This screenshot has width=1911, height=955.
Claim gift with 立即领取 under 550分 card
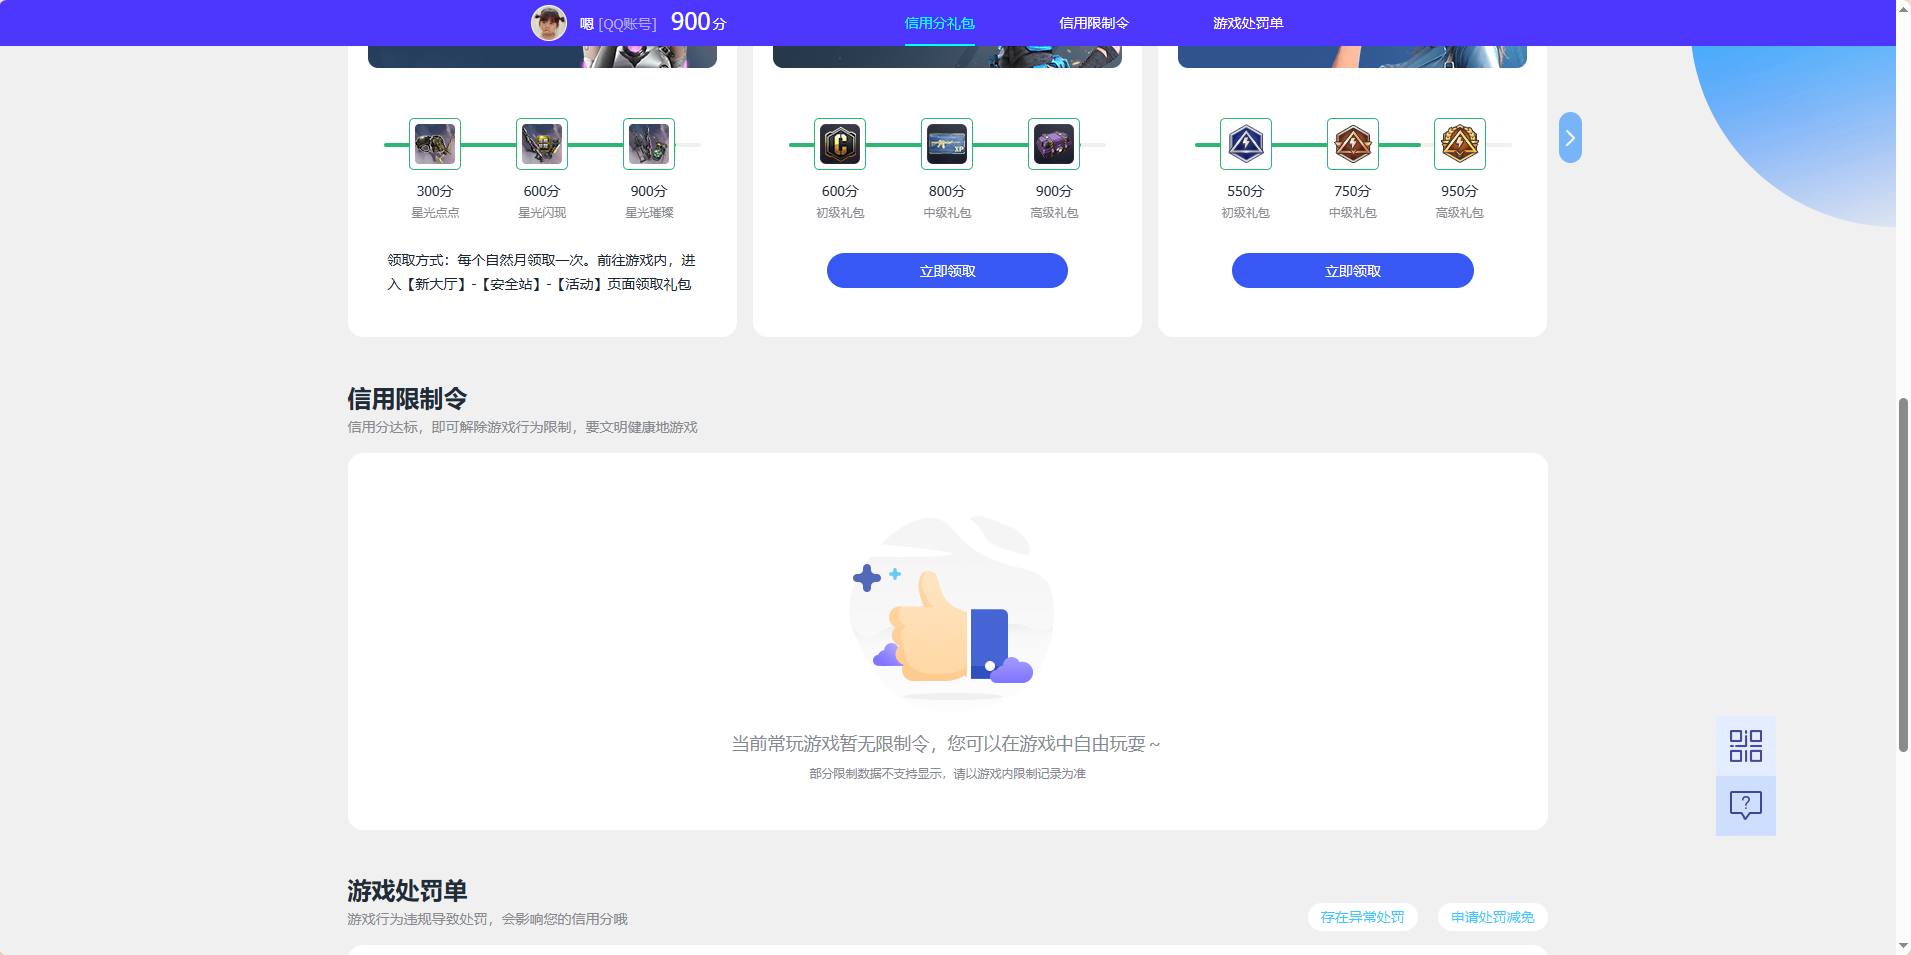(1353, 271)
